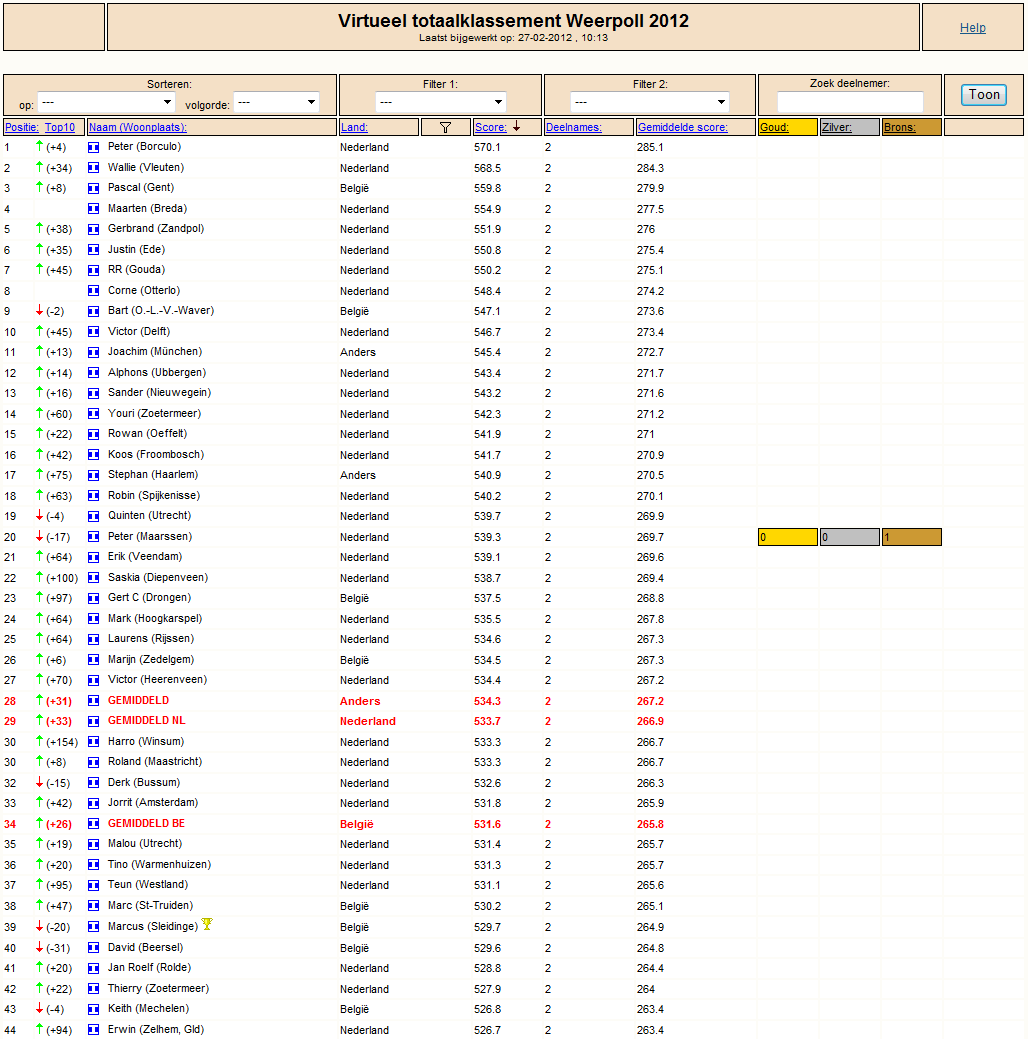
Task: Open blue info icon for Saskia (Diepenveen)
Action: (x=93, y=578)
